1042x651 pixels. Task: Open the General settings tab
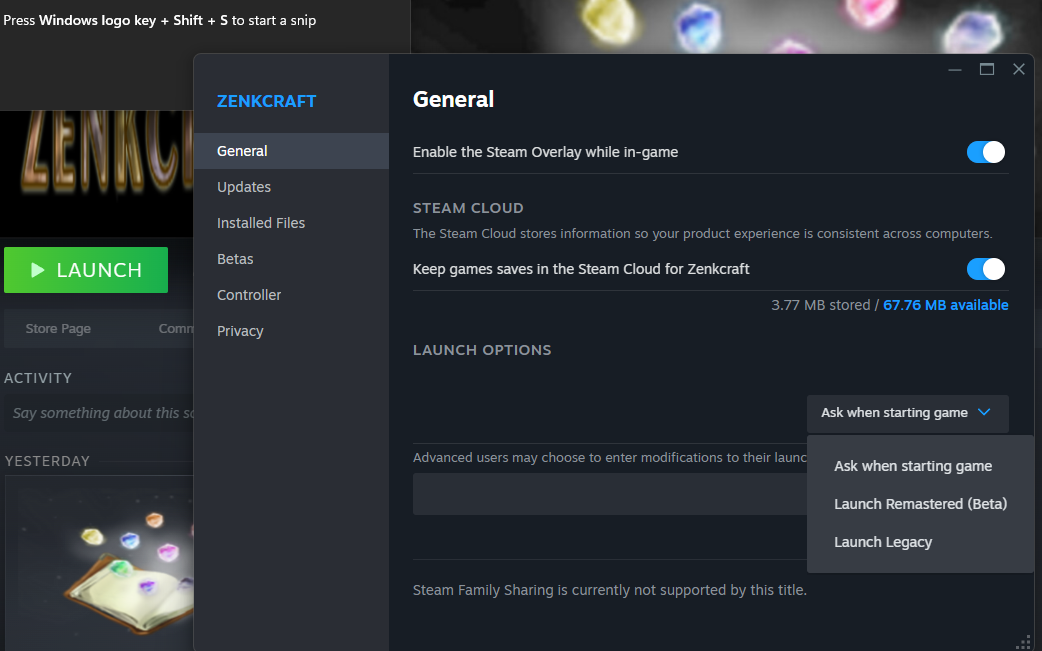coord(291,151)
